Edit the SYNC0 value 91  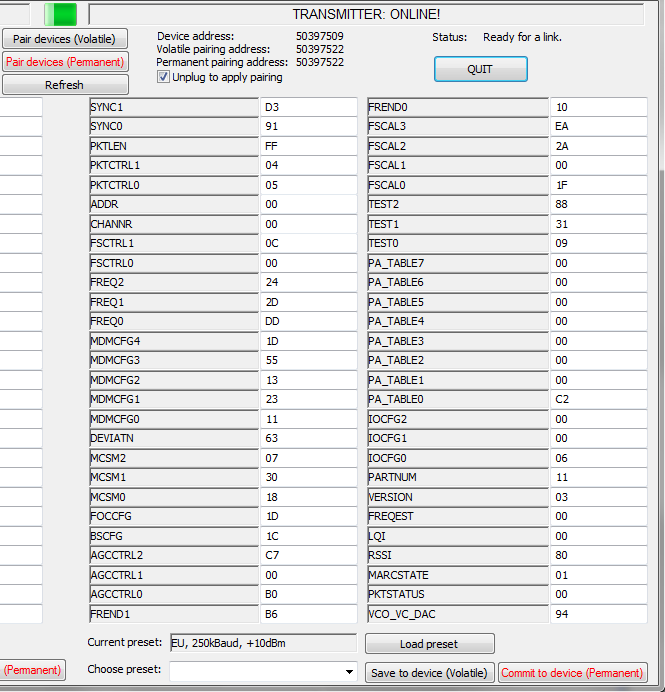coord(308,127)
